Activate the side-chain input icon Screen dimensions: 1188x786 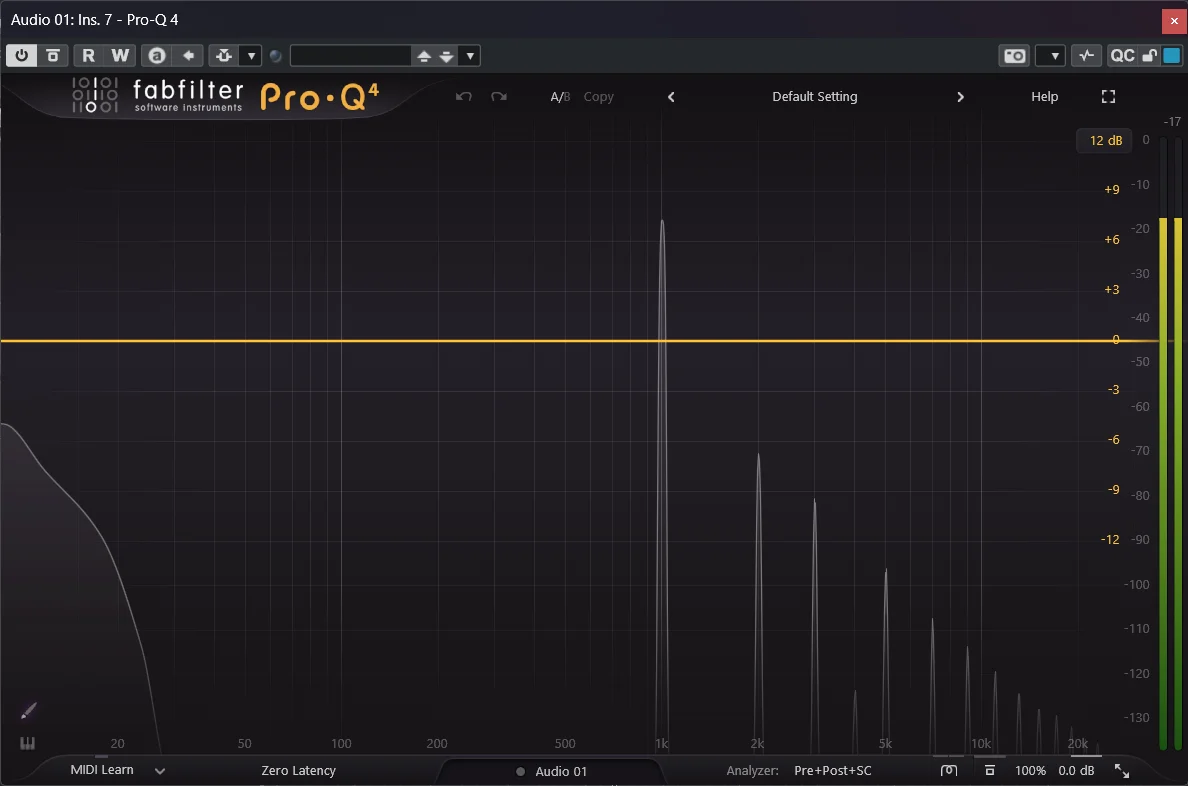pos(224,55)
